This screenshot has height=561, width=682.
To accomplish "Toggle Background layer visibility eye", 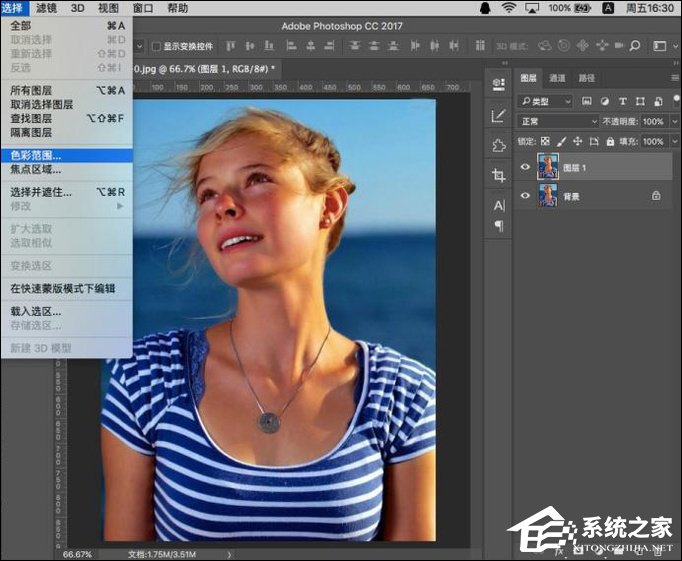I will pos(525,196).
